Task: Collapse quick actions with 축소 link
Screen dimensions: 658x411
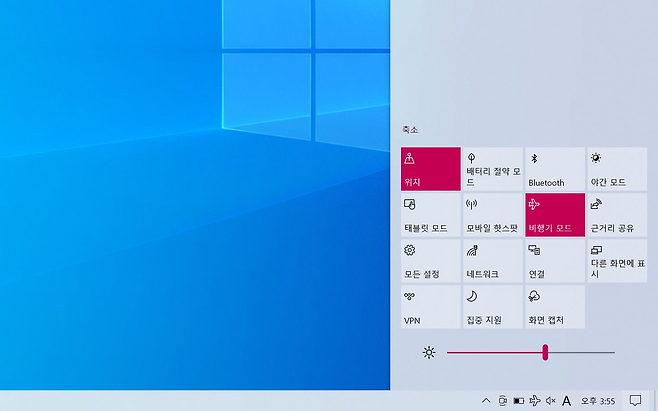Action: click(410, 130)
